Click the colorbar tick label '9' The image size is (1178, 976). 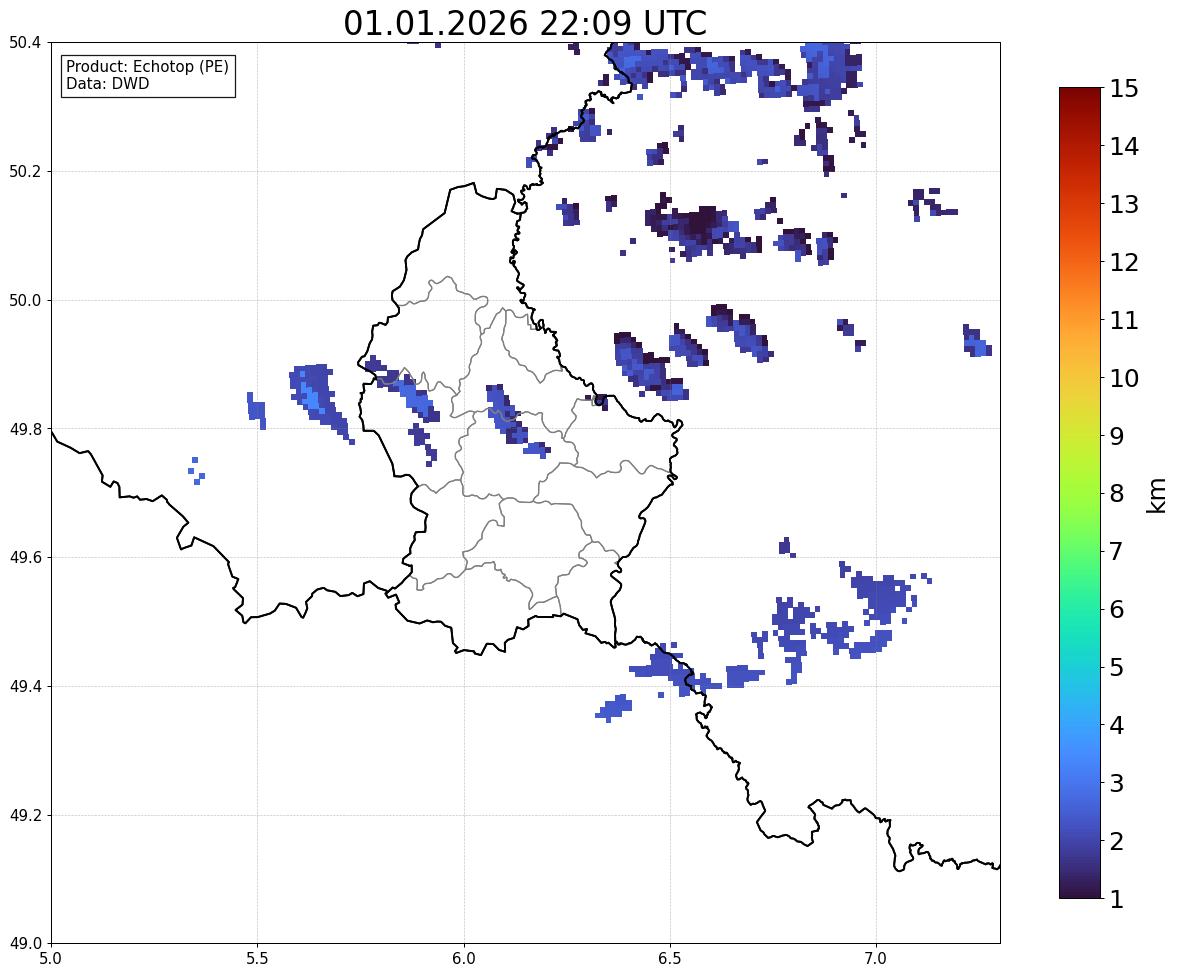click(1117, 436)
